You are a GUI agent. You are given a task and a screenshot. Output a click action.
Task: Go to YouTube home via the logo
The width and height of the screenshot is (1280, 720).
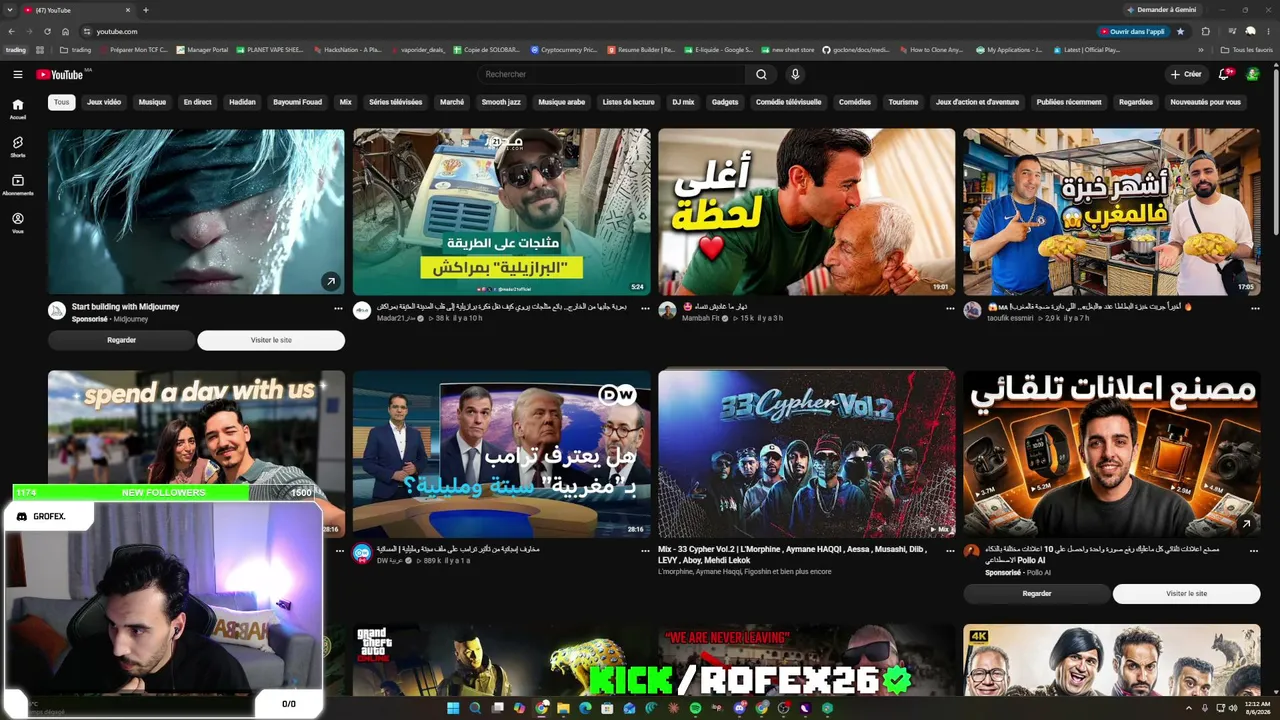62,74
